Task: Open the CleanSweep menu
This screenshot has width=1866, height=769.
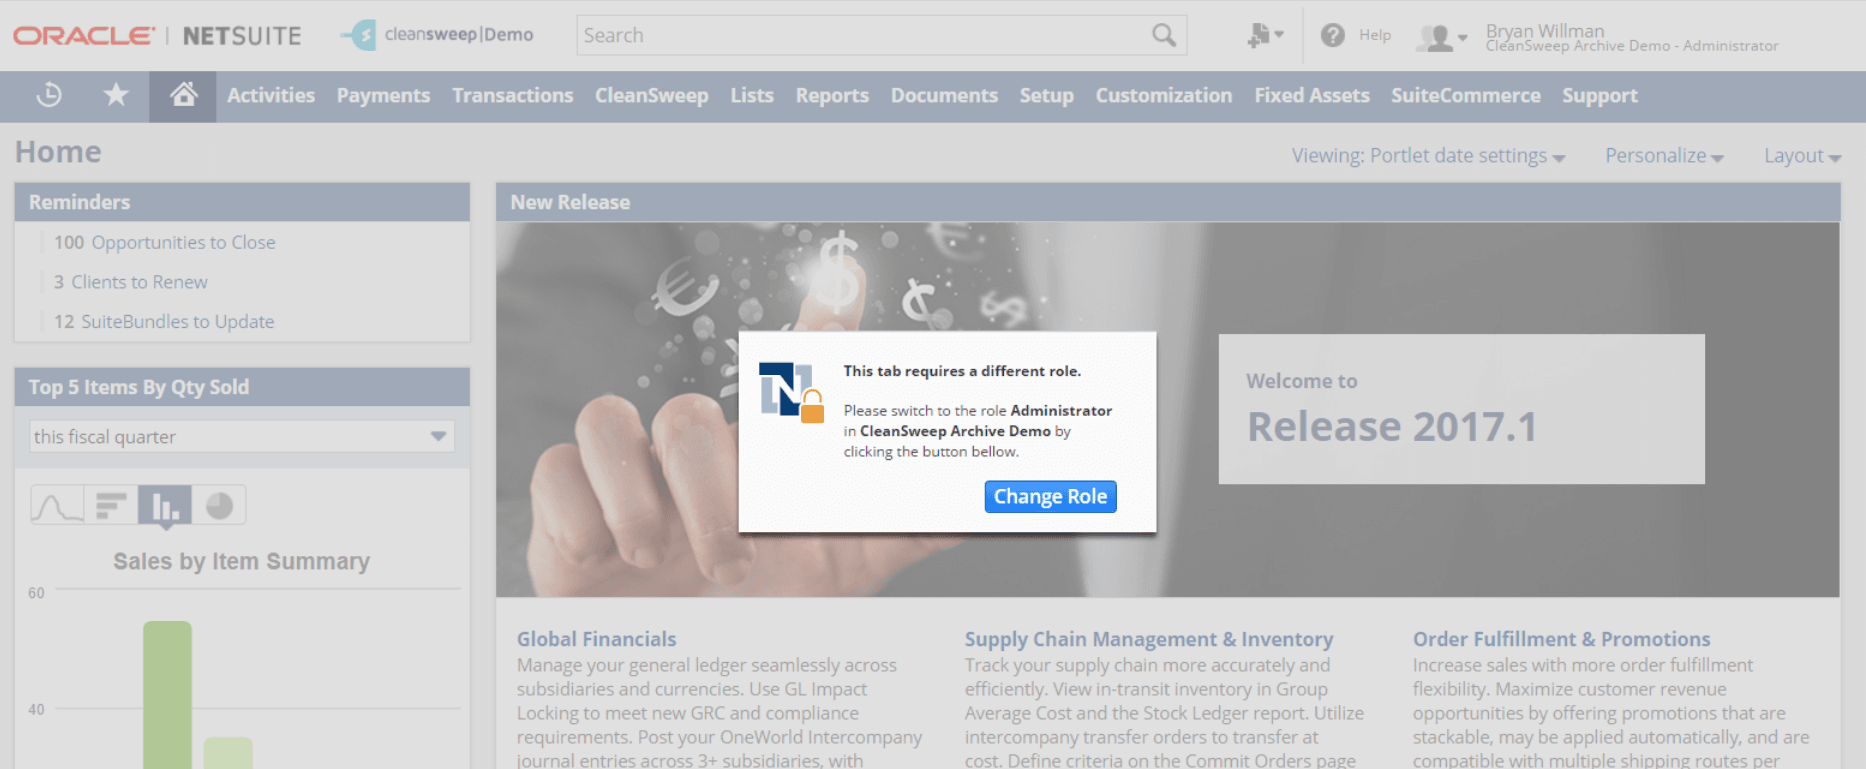Action: click(x=652, y=95)
